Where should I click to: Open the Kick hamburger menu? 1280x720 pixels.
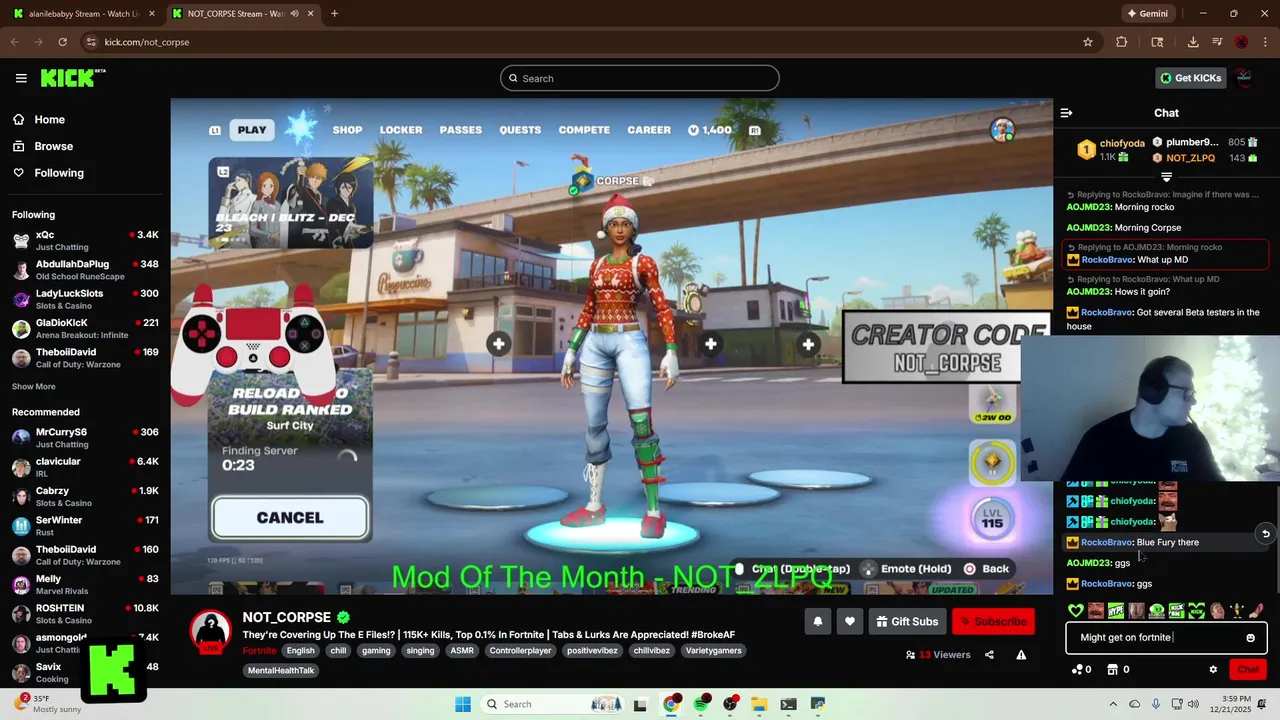[x=21, y=78]
